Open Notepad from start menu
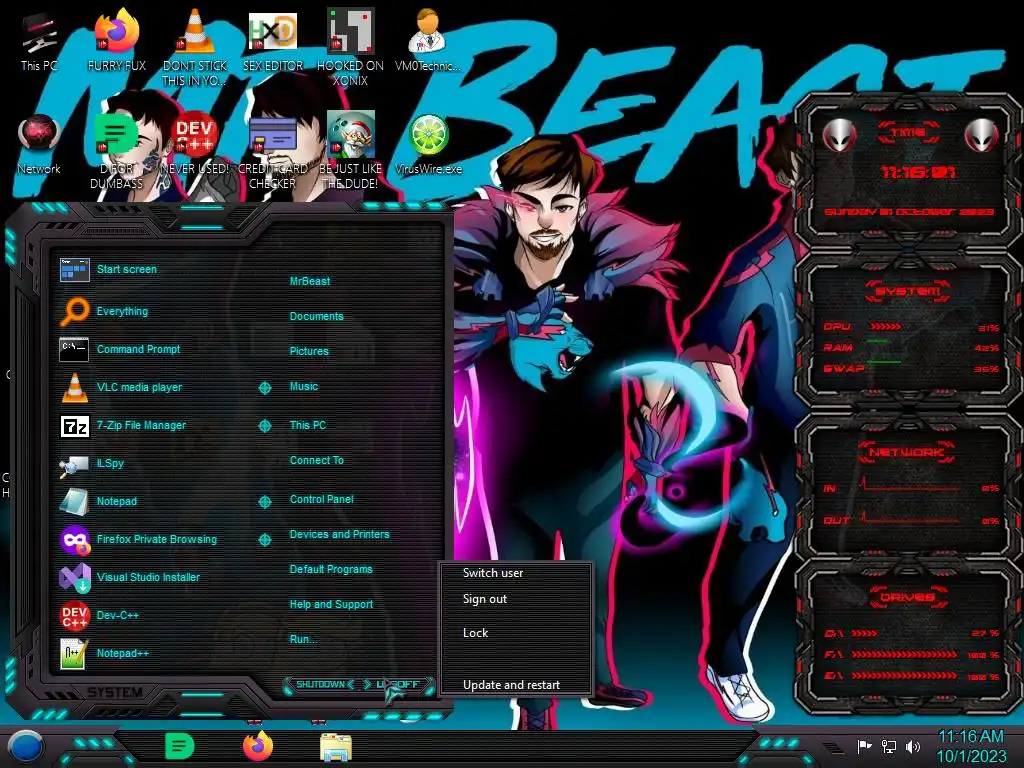The width and height of the screenshot is (1024, 768). pyautogui.click(x=98, y=501)
